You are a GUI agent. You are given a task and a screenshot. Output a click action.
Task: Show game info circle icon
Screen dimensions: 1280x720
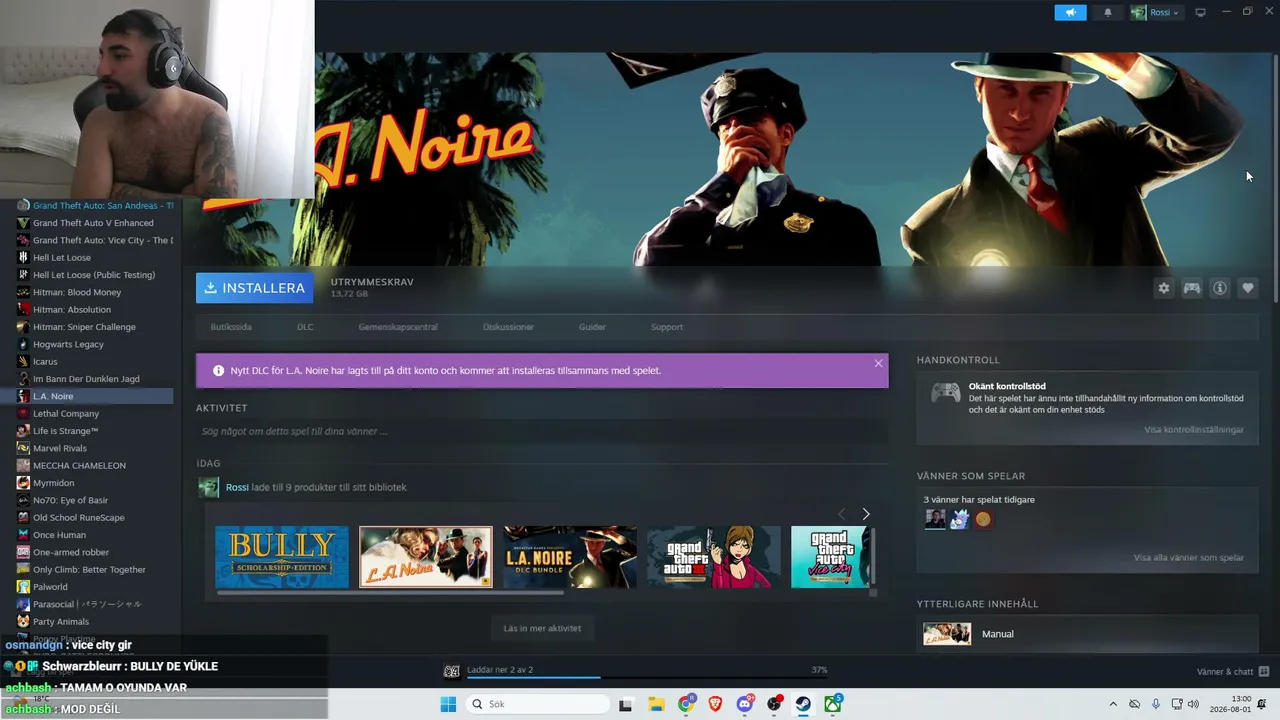pyautogui.click(x=1220, y=288)
